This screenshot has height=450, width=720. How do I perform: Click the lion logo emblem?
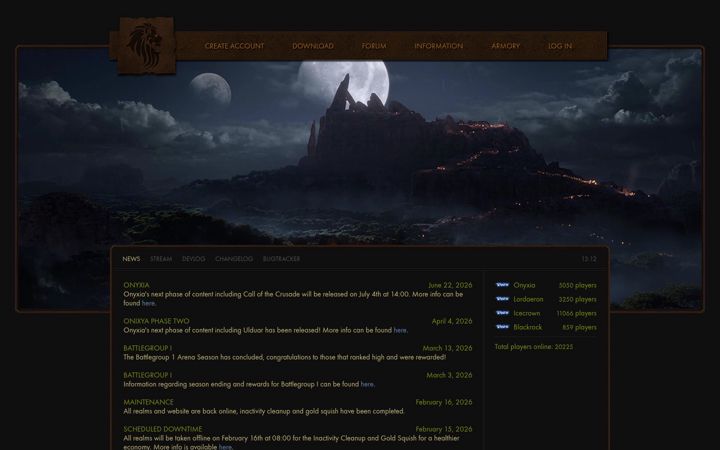click(146, 45)
